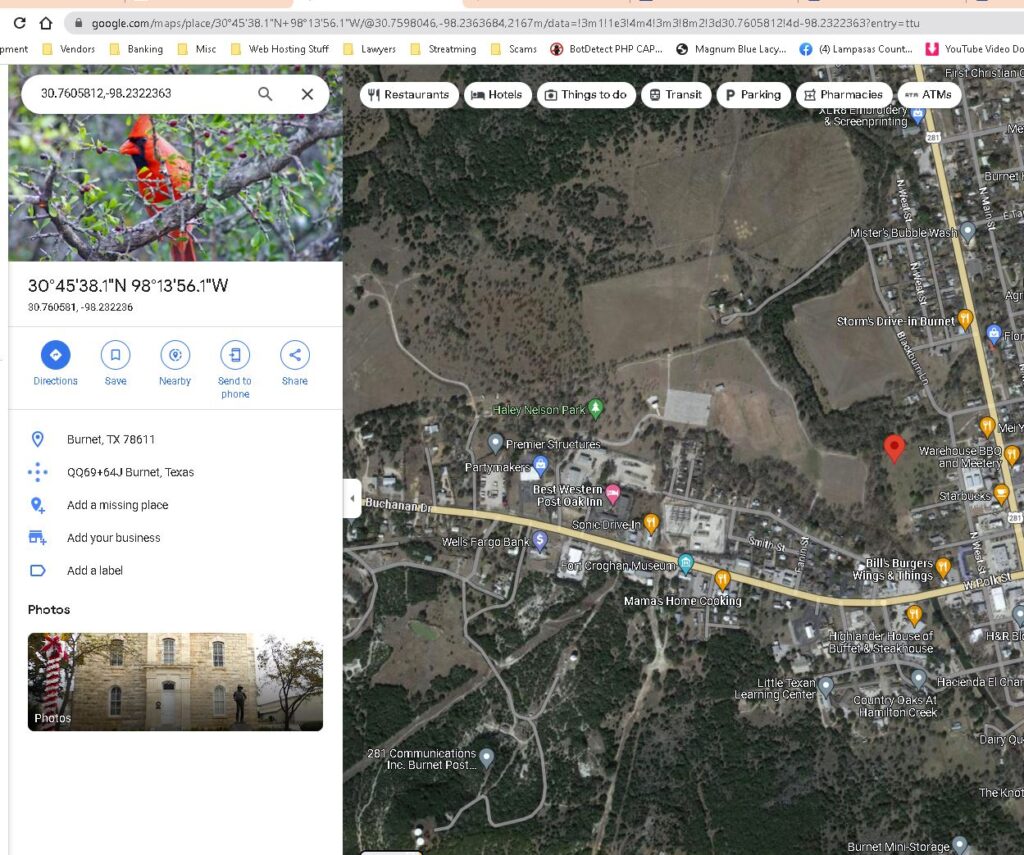Clear the search with the X icon

pos(307,93)
